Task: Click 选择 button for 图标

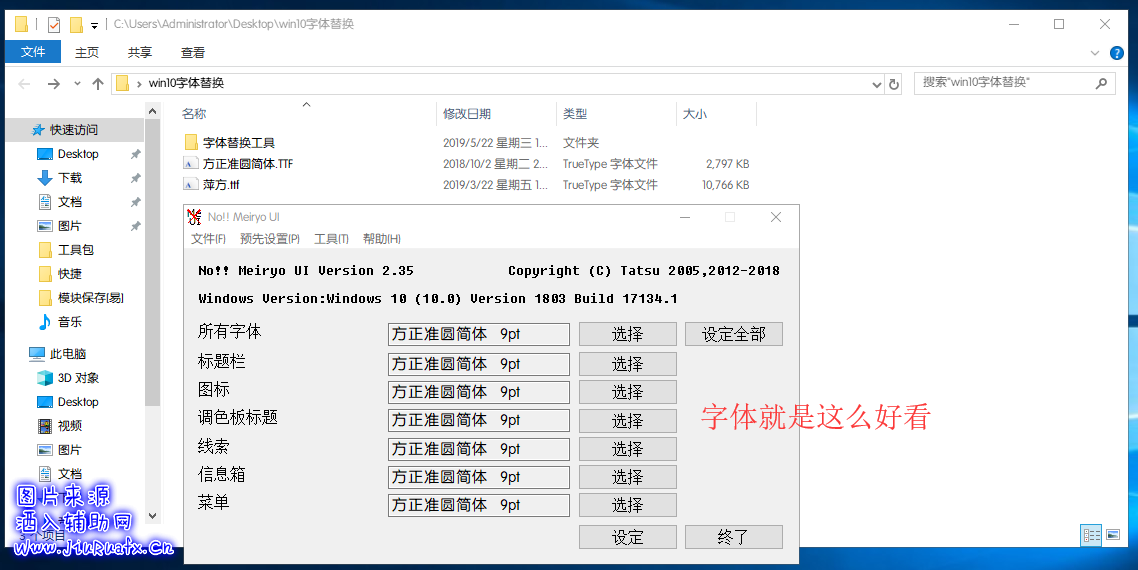Action: pyautogui.click(x=628, y=392)
